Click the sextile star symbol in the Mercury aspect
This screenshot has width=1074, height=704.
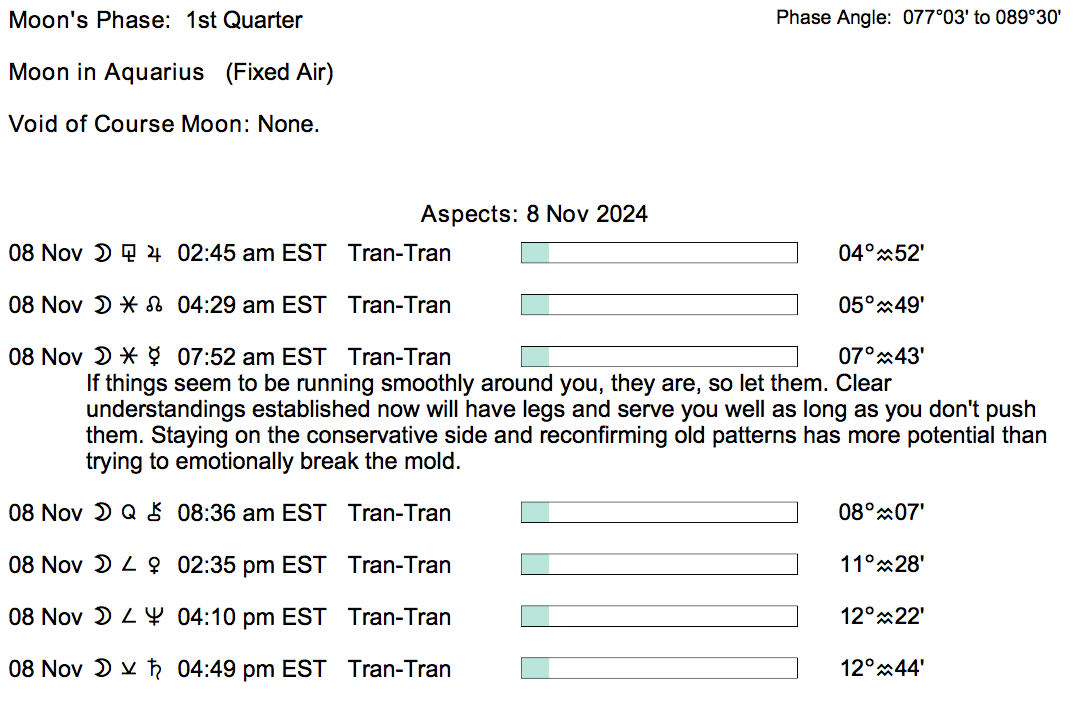[127, 357]
